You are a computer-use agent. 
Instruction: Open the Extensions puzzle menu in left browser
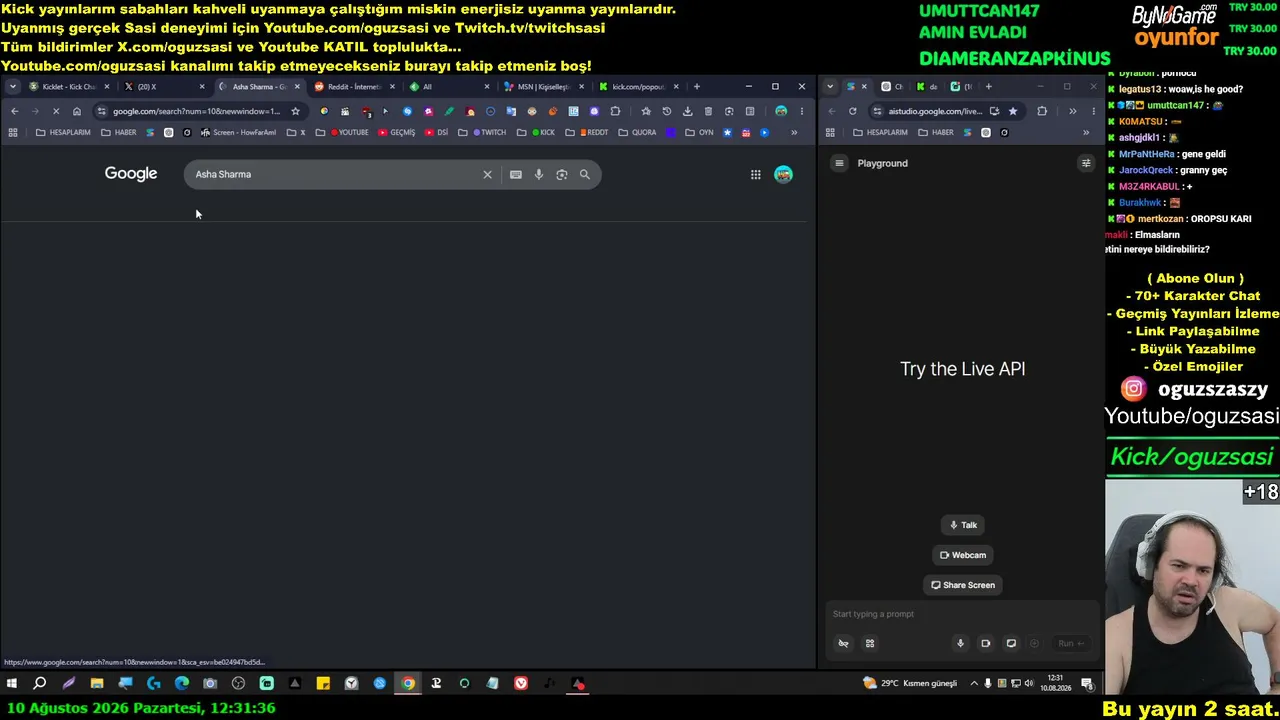[x=615, y=111]
